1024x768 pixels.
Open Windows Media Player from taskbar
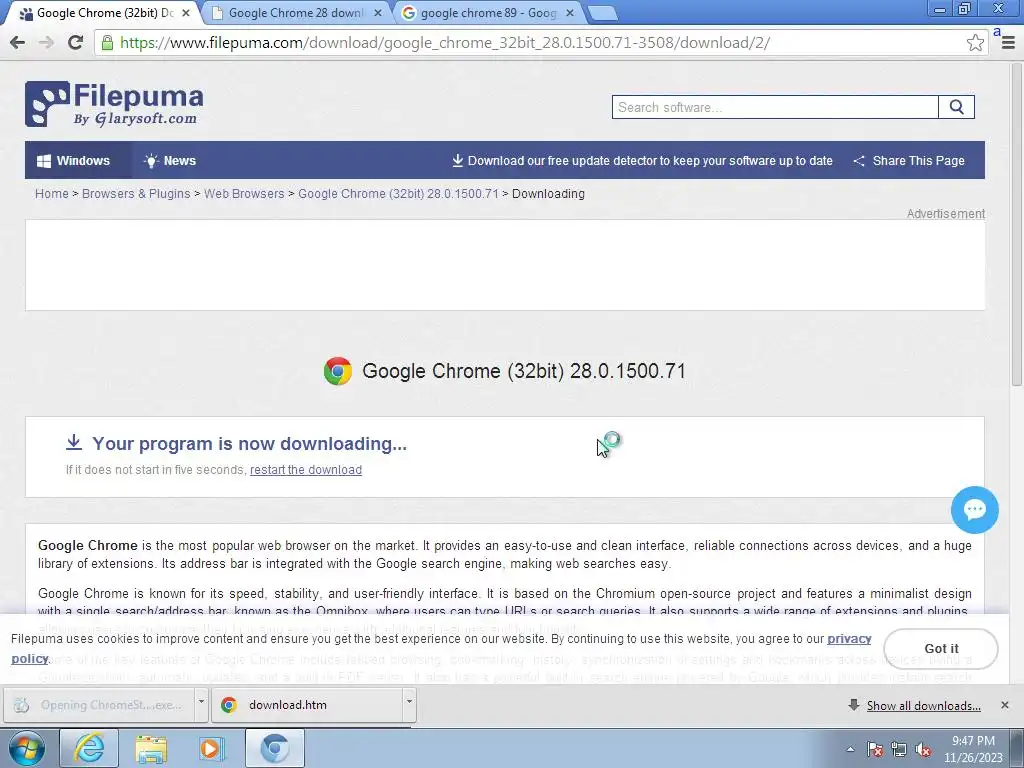click(212, 748)
